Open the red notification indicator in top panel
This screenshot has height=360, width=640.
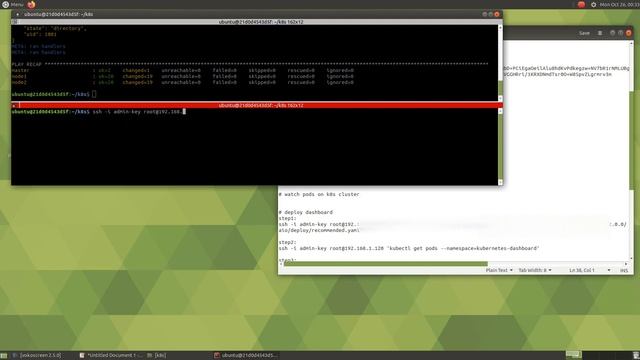point(581,4)
